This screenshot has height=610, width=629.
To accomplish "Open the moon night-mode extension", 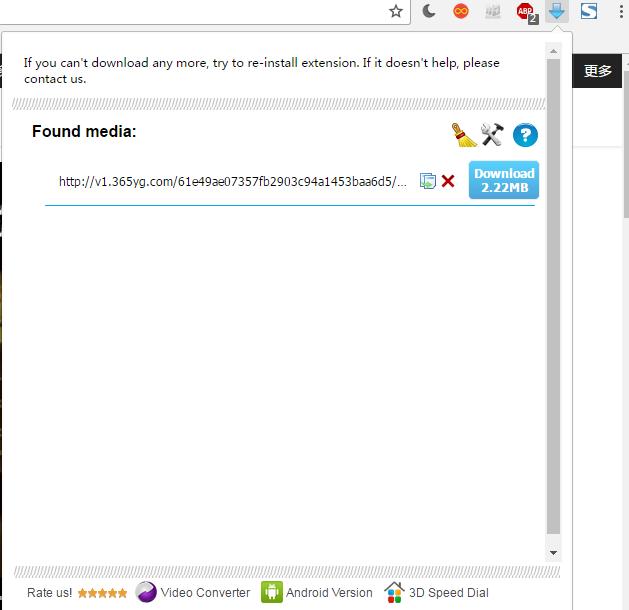I will (429, 11).
